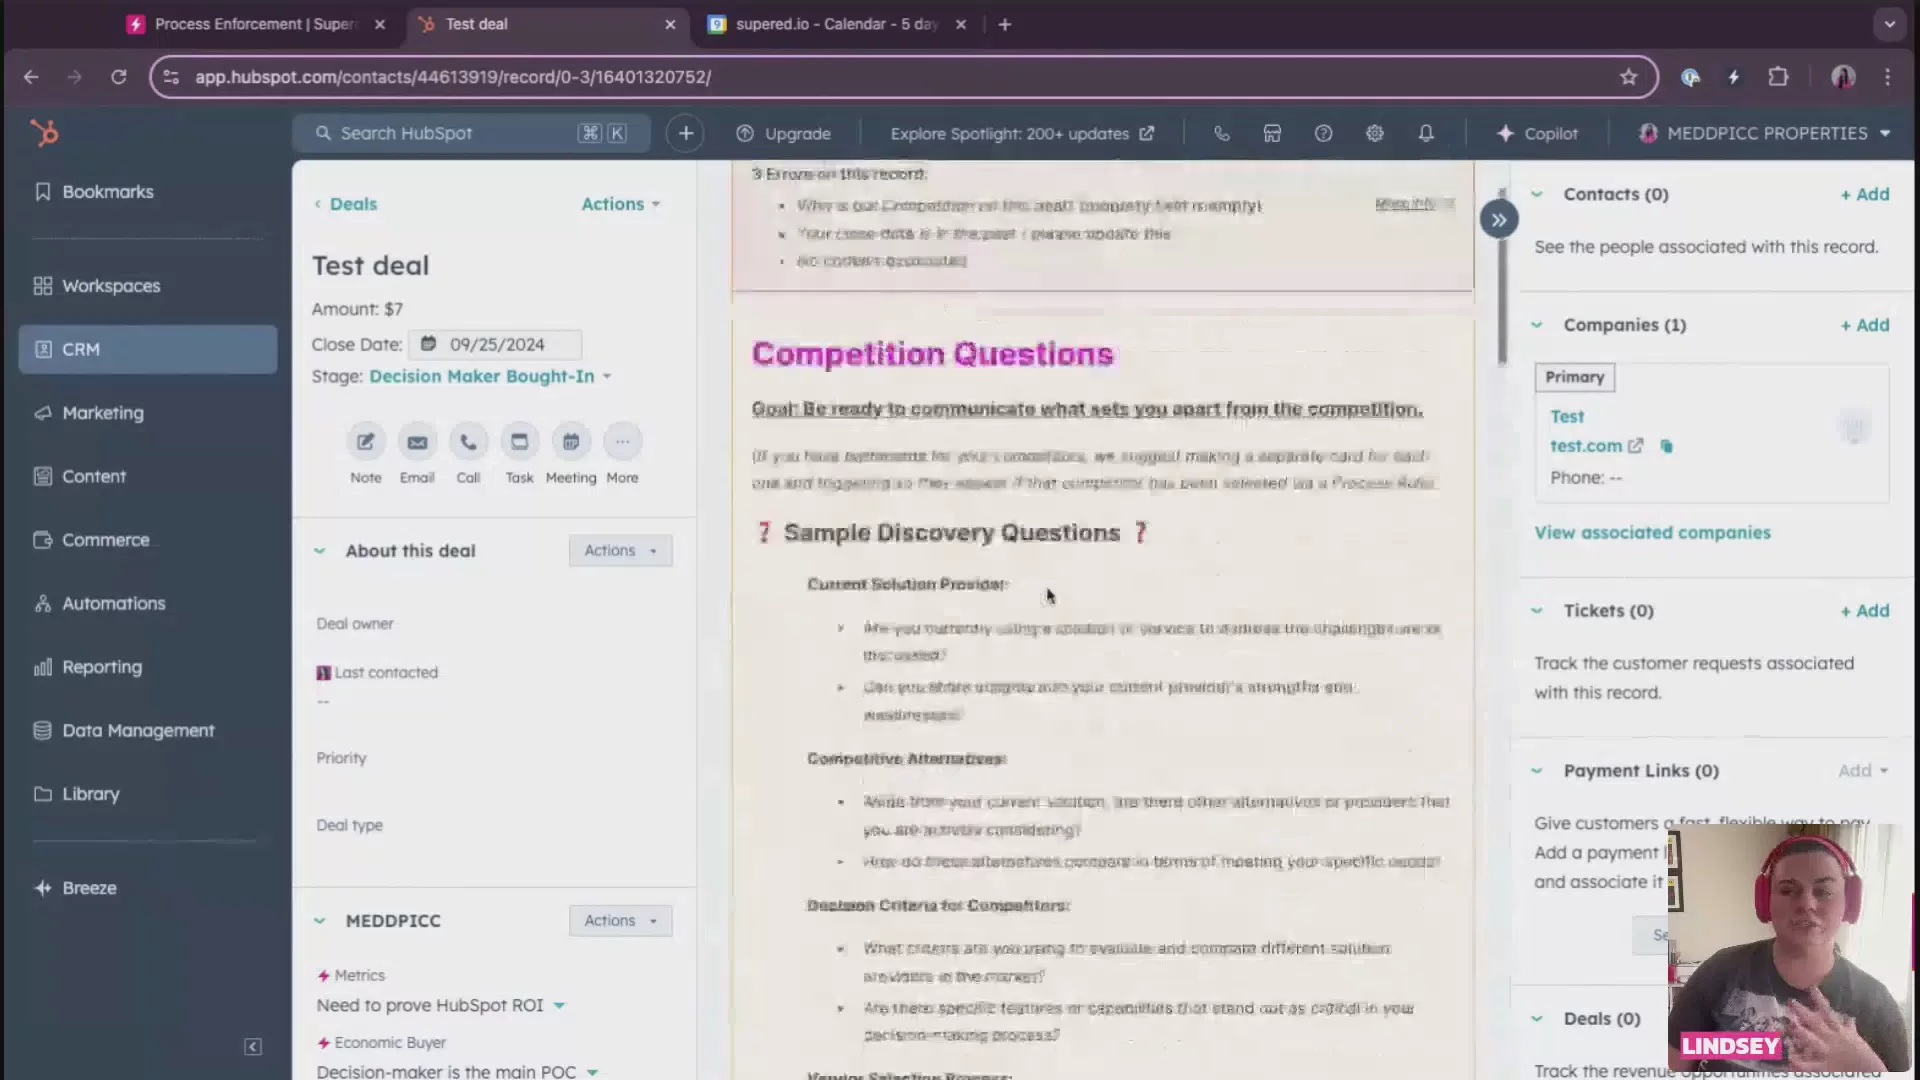Add a ticket
The image size is (1920, 1080).
[x=1865, y=611]
